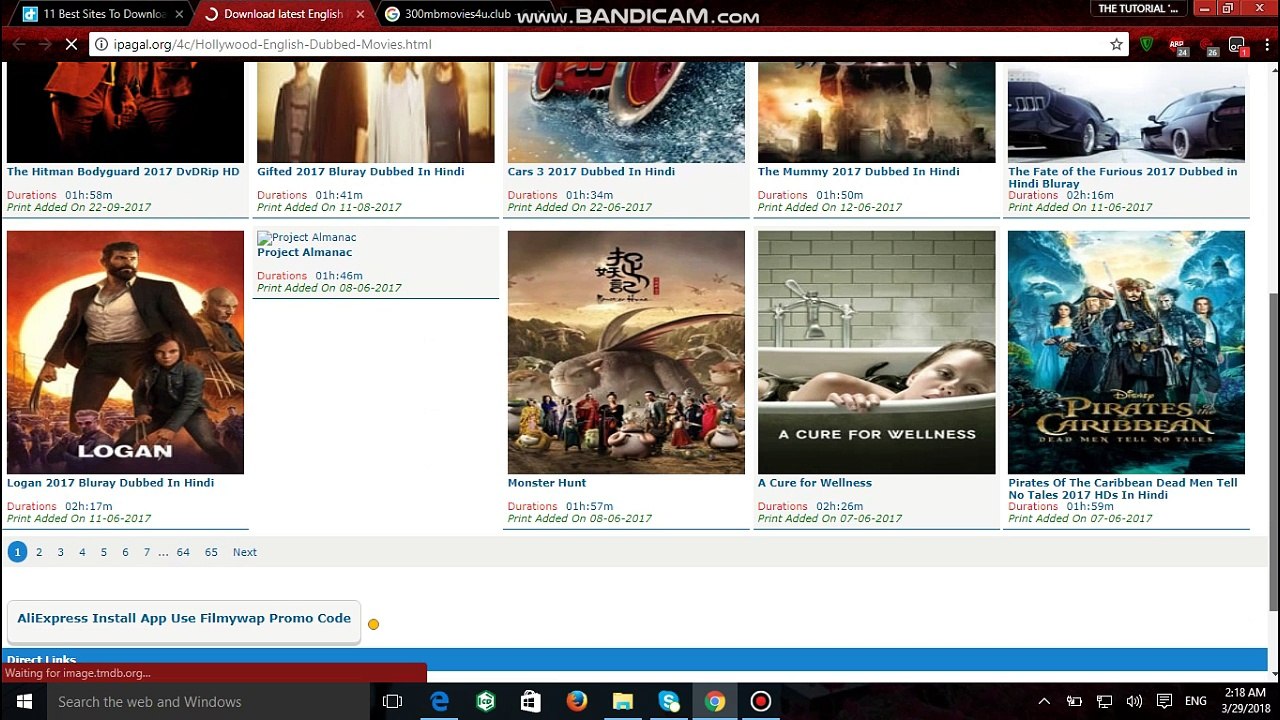
Task: Open 'The Mummy 2017 Dubbed In Hindi' link
Action: coord(858,171)
